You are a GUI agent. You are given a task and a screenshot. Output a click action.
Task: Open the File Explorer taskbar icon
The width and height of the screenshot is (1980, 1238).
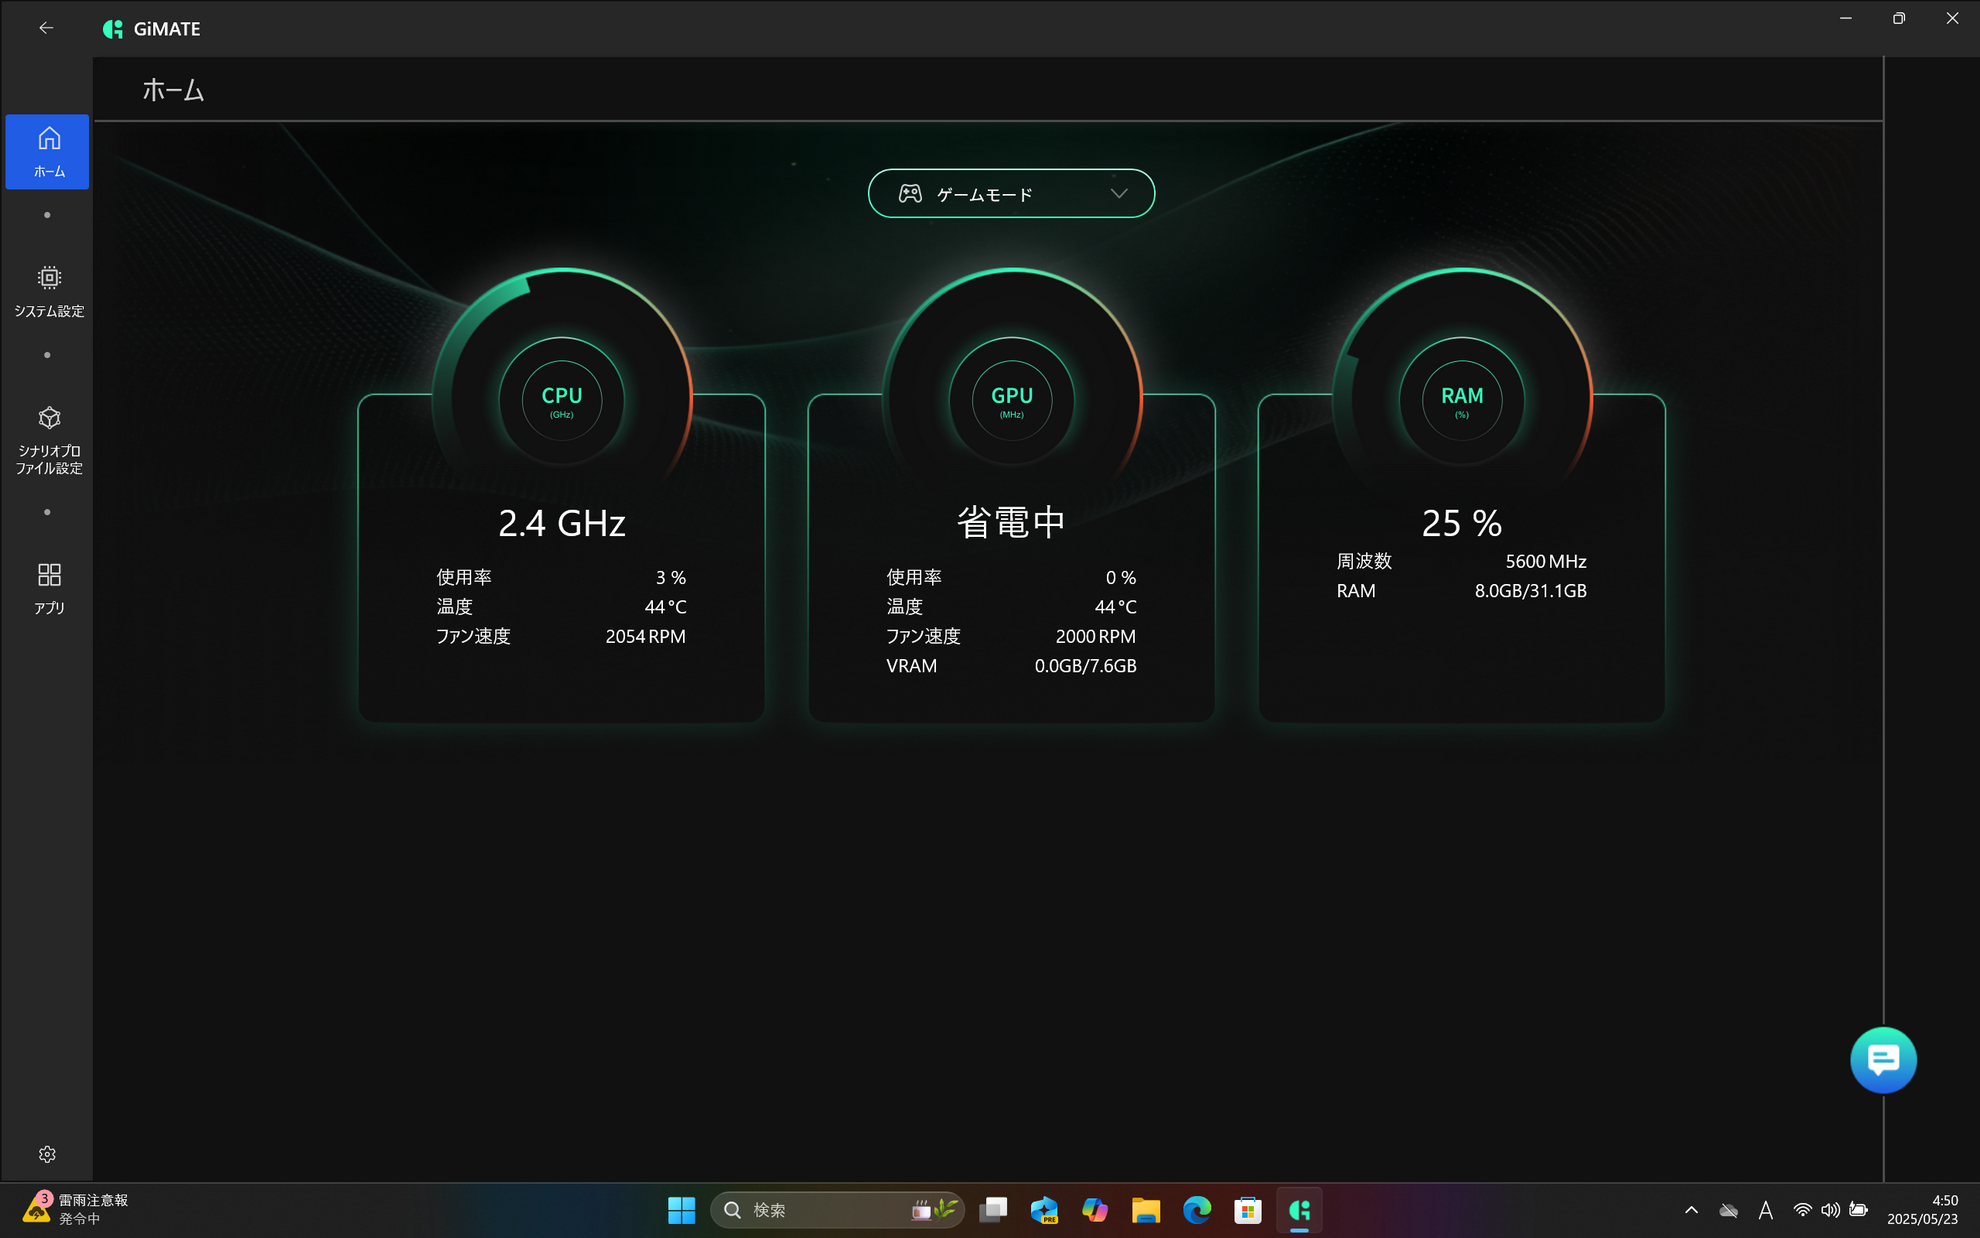point(1145,1210)
